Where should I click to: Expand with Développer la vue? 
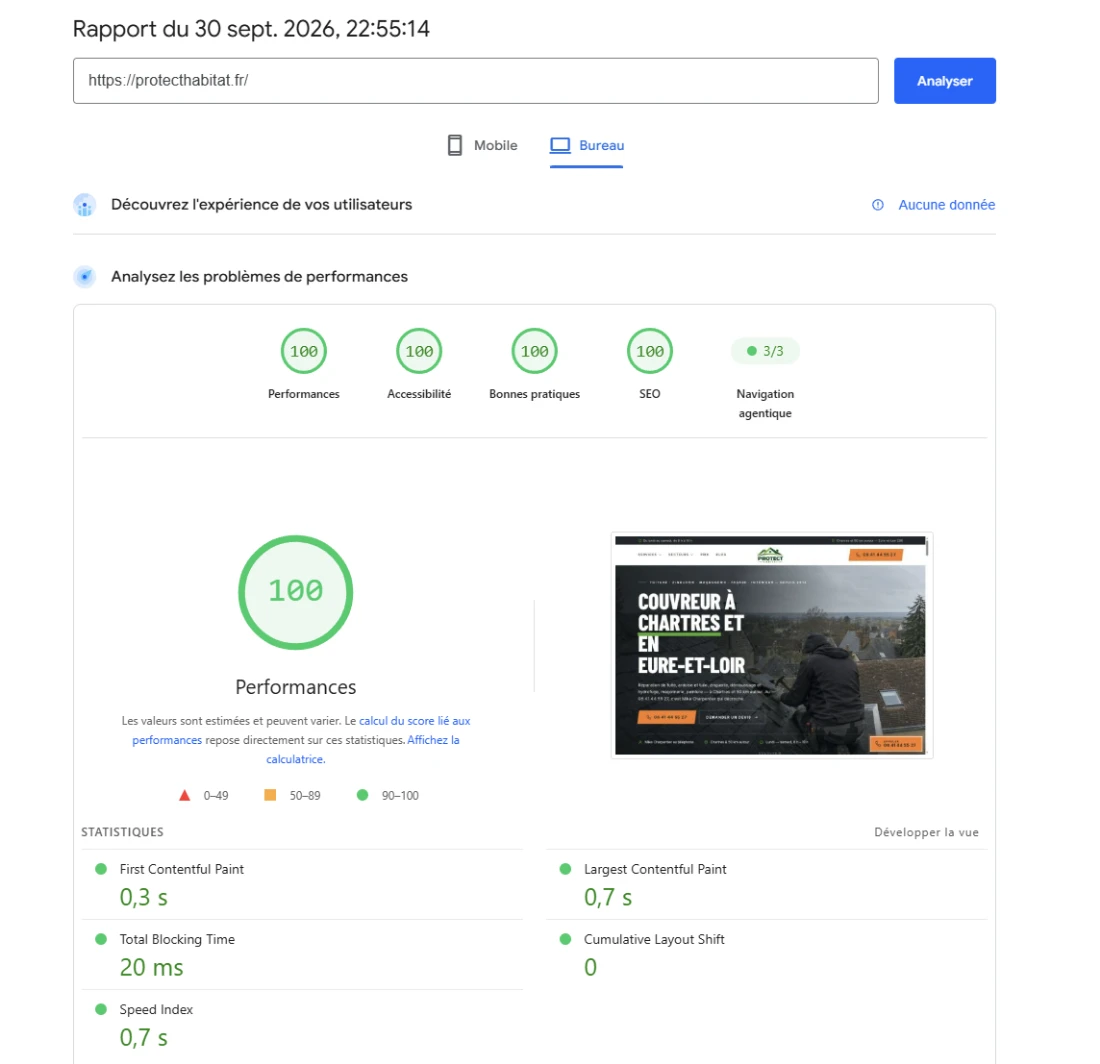926,832
